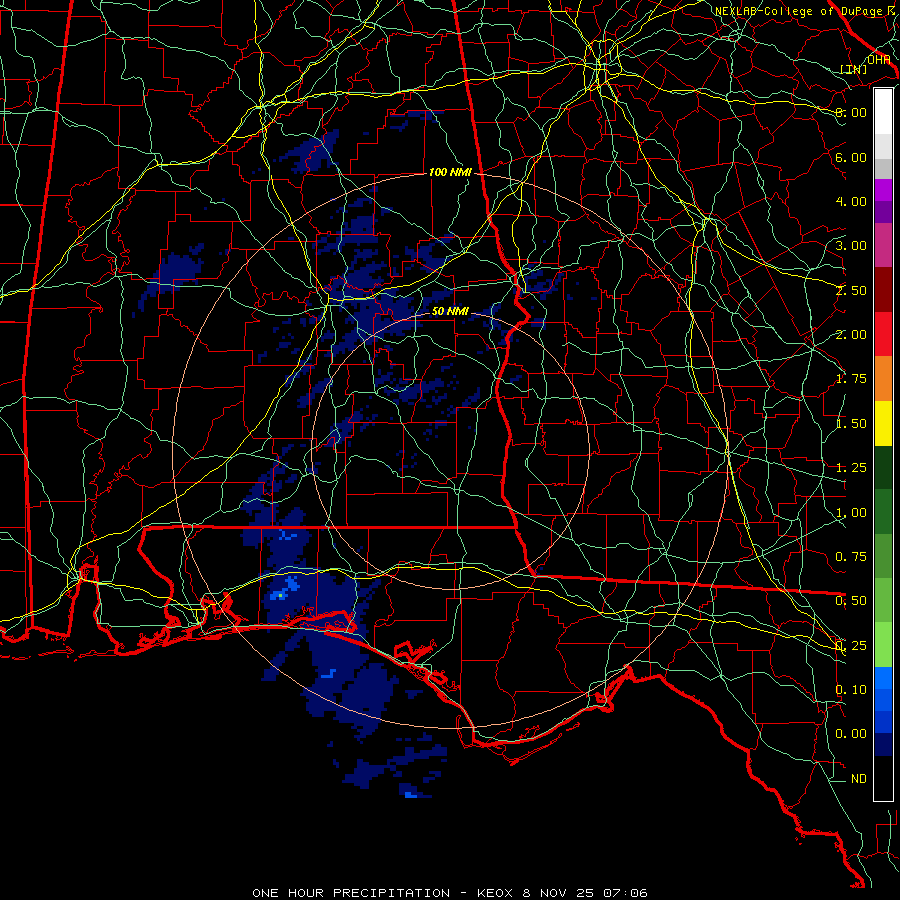Click the 3.00 legend value
Screen dimensions: 900x900
(851, 246)
